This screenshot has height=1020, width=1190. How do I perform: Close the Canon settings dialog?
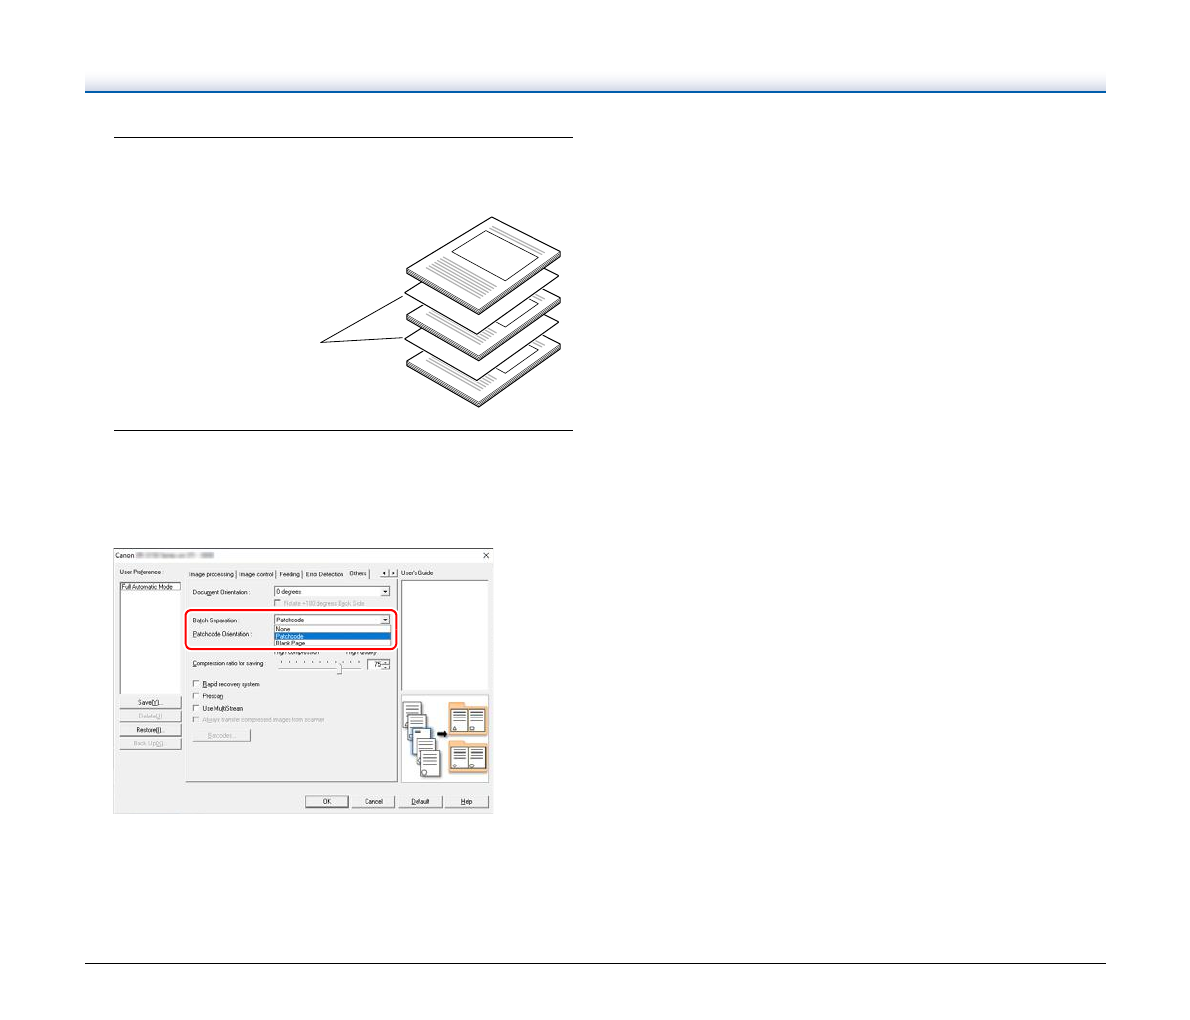coord(486,555)
